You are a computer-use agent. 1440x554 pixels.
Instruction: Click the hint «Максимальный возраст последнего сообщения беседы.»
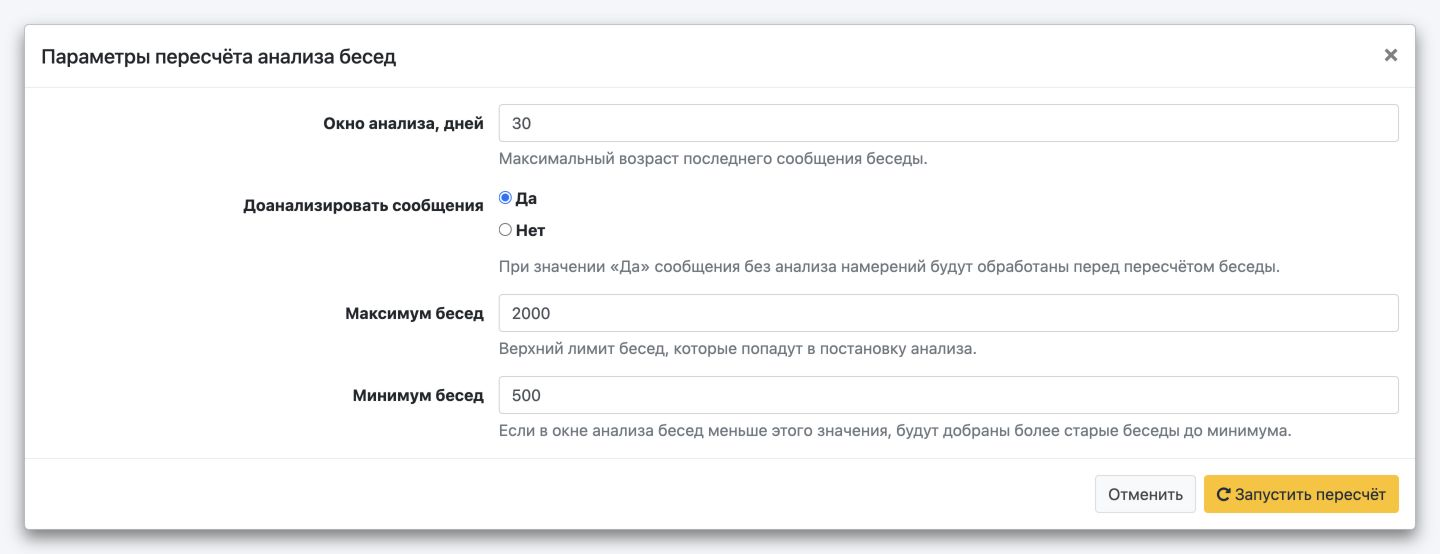[713, 159]
